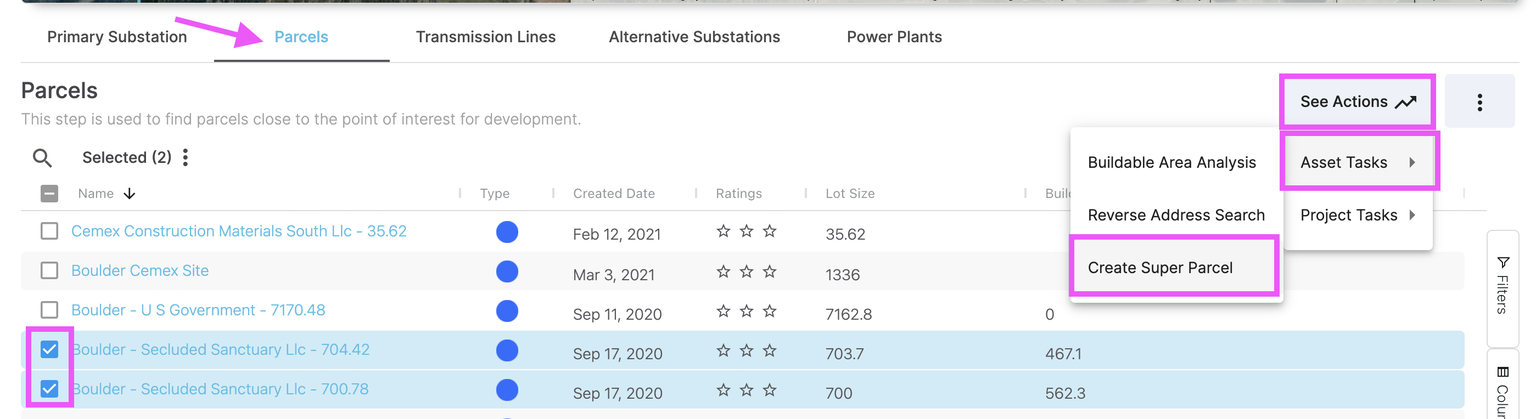Toggle the select-all checkbox in the table header

49,194
